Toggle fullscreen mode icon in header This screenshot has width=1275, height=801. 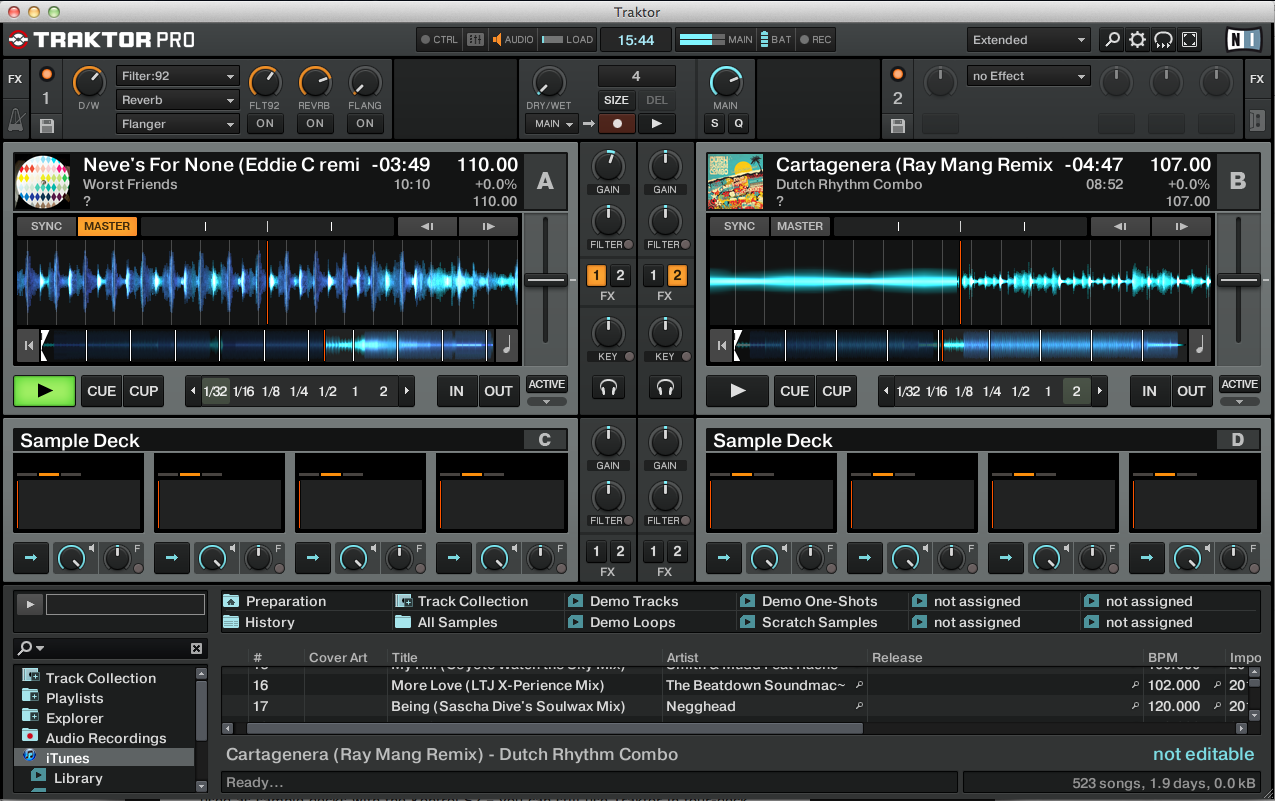coord(1189,40)
